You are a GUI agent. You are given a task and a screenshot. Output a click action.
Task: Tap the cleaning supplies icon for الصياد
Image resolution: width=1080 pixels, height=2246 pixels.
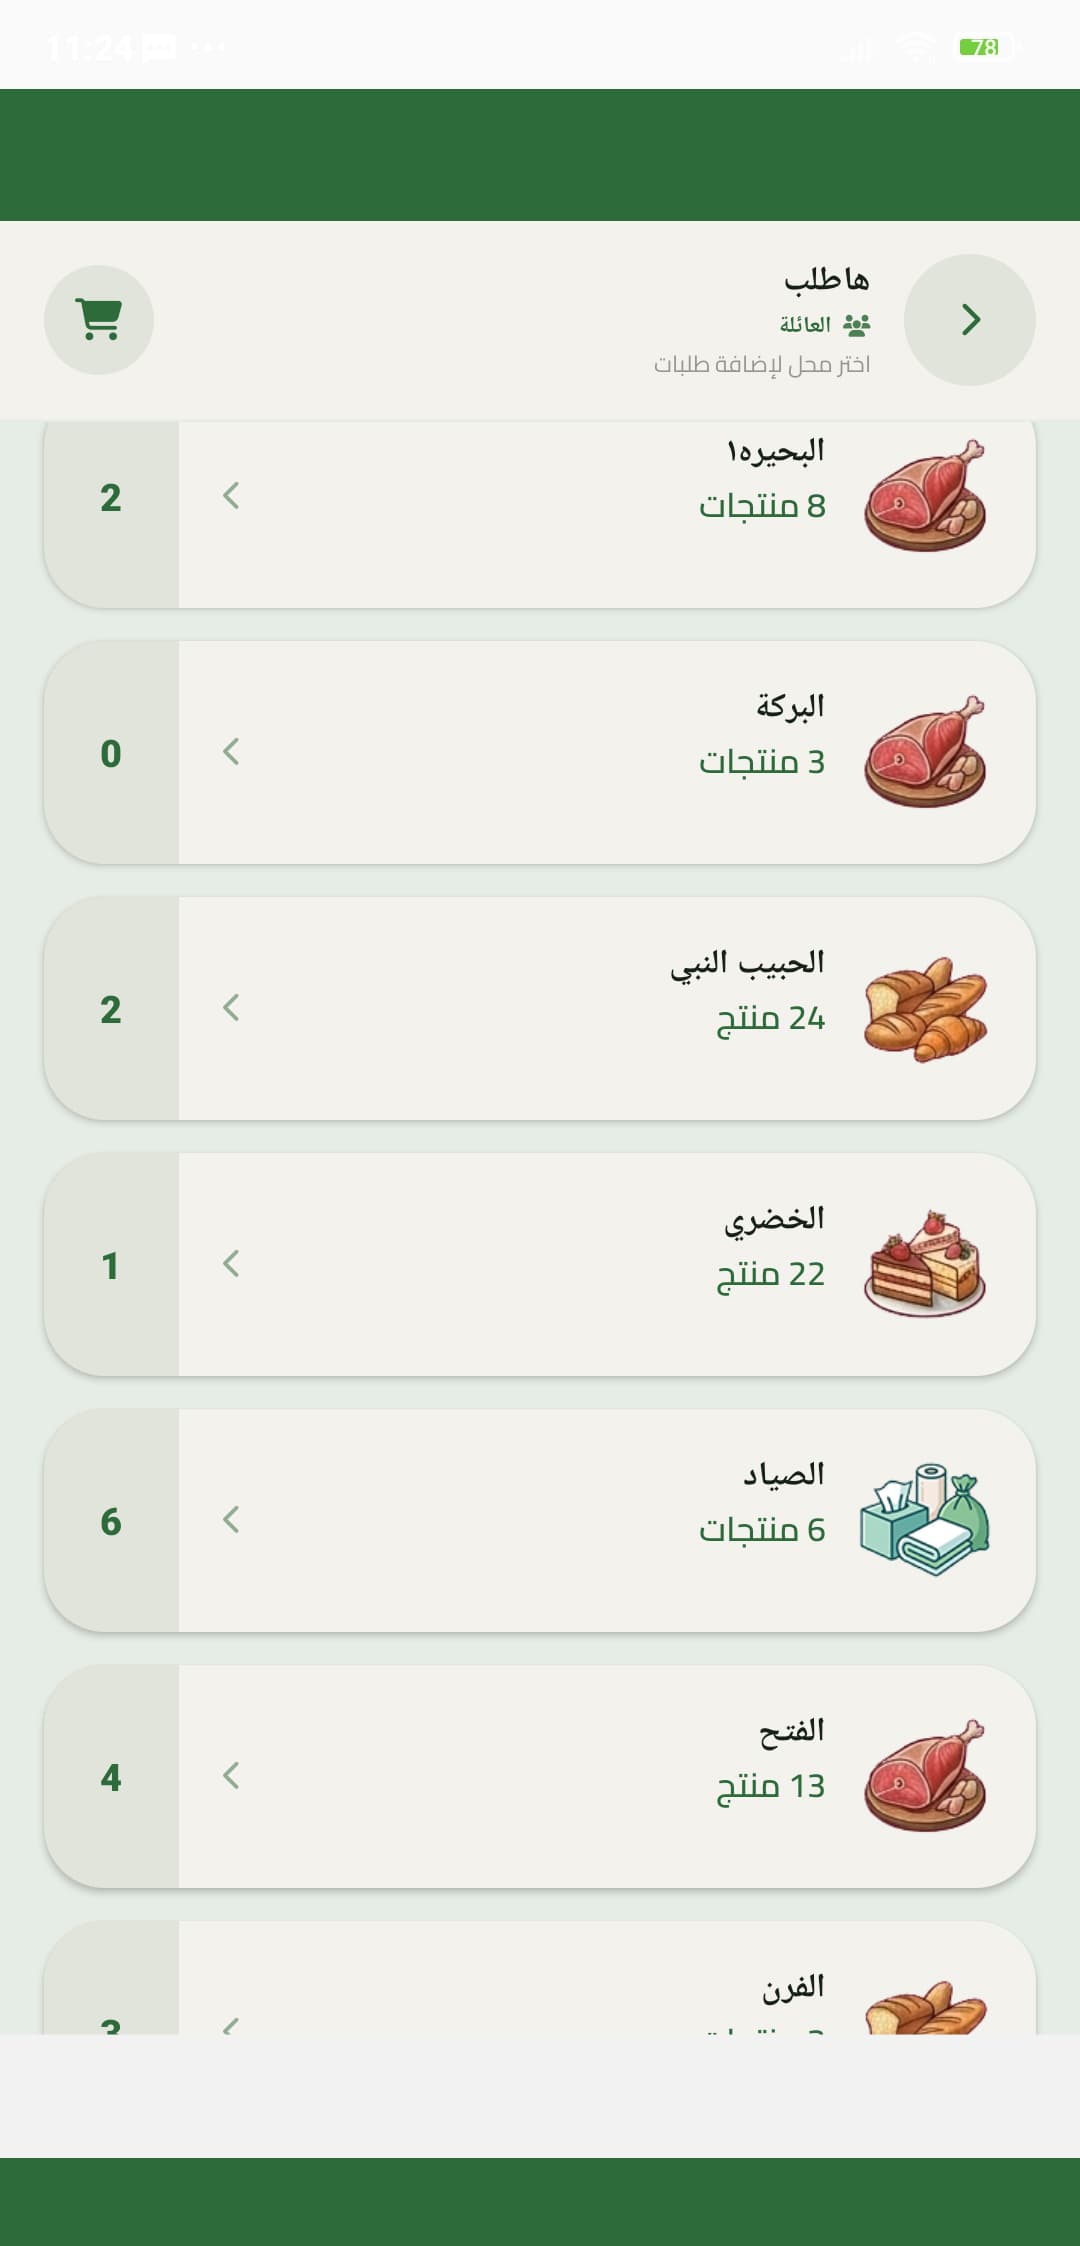pyautogui.click(x=925, y=1520)
